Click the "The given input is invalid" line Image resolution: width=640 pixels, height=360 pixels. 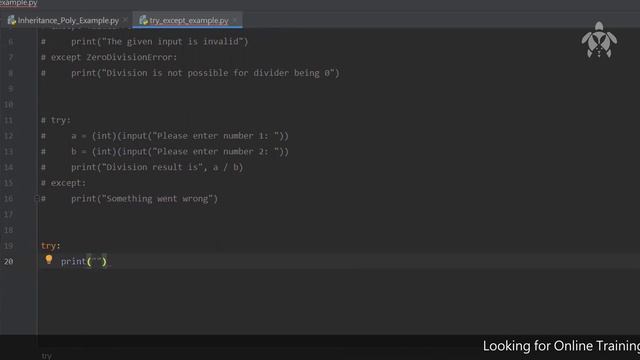point(144,42)
